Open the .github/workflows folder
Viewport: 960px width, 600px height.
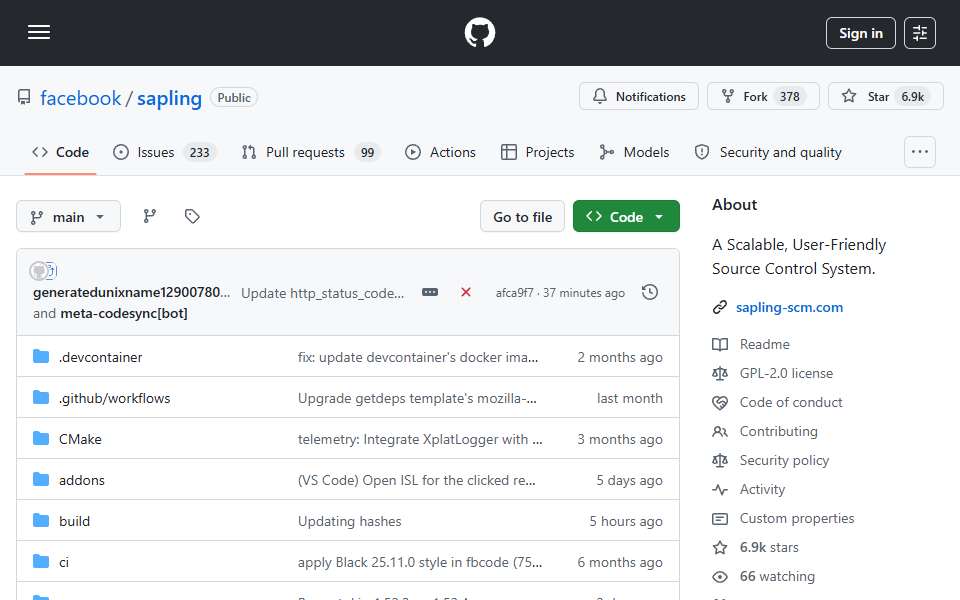[114, 398]
